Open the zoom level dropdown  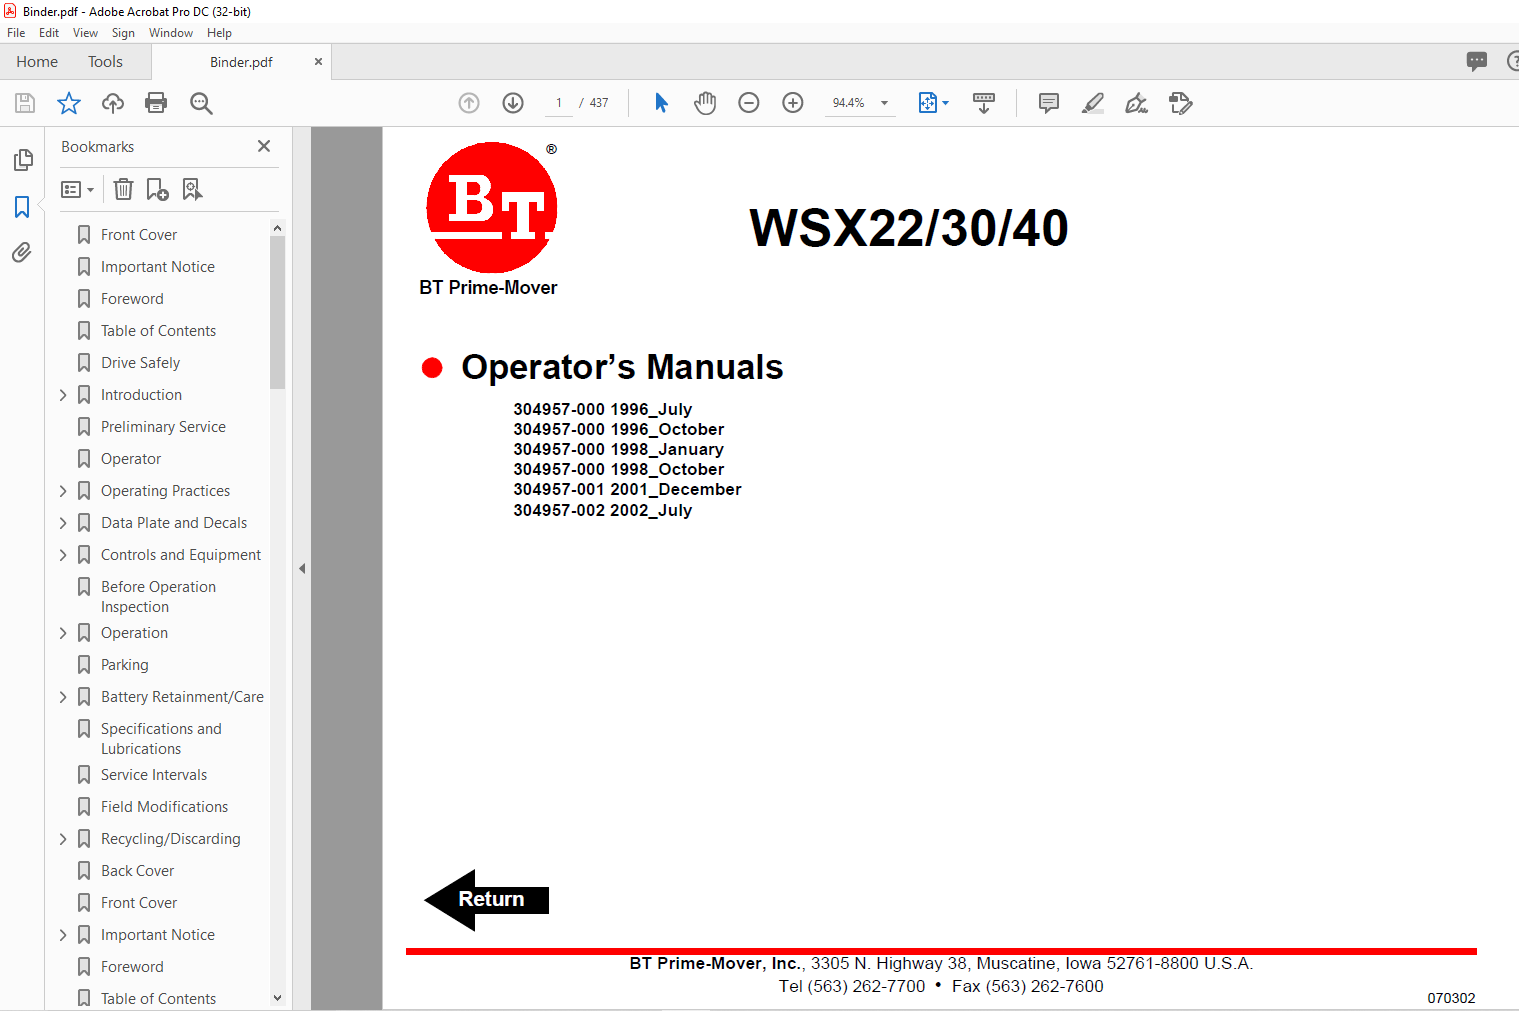(x=884, y=103)
